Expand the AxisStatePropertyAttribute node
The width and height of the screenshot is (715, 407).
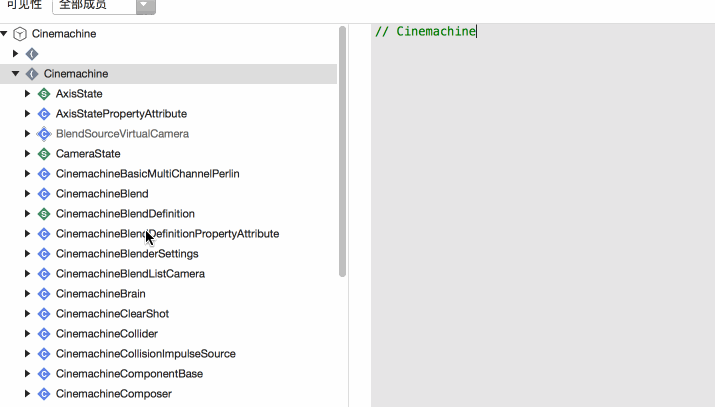click(28, 114)
